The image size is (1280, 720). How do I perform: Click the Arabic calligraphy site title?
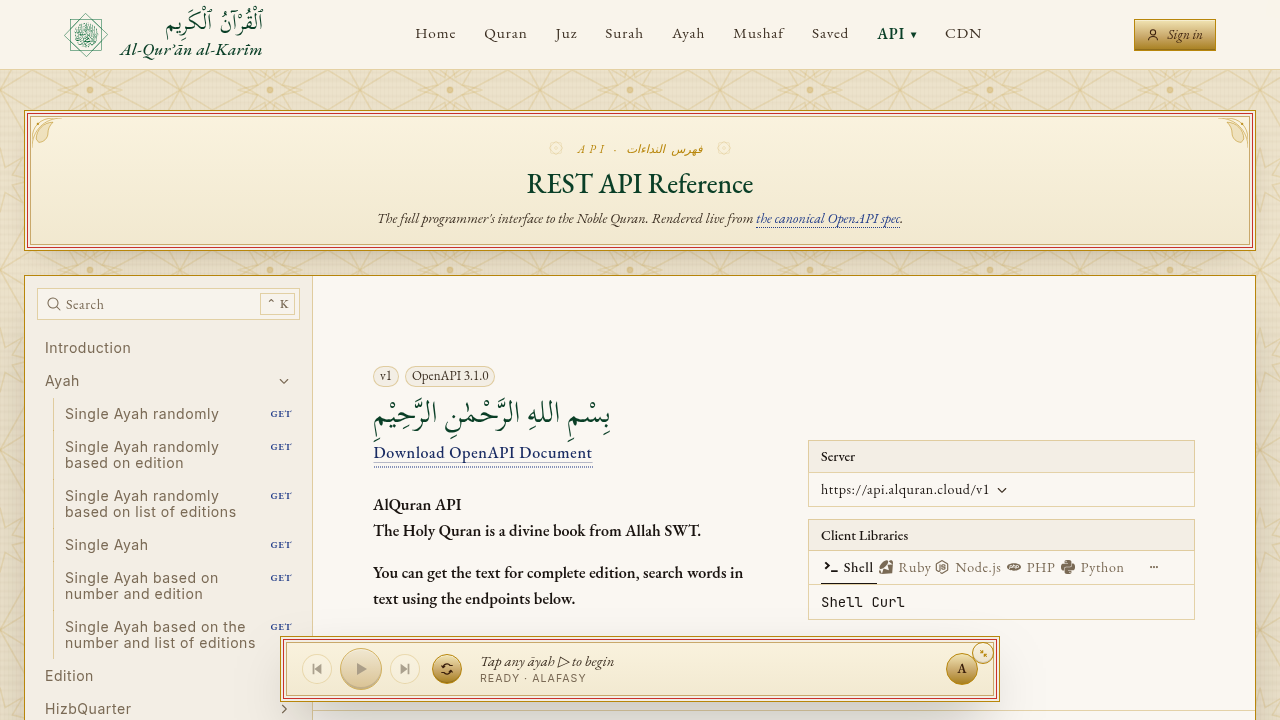pos(214,22)
